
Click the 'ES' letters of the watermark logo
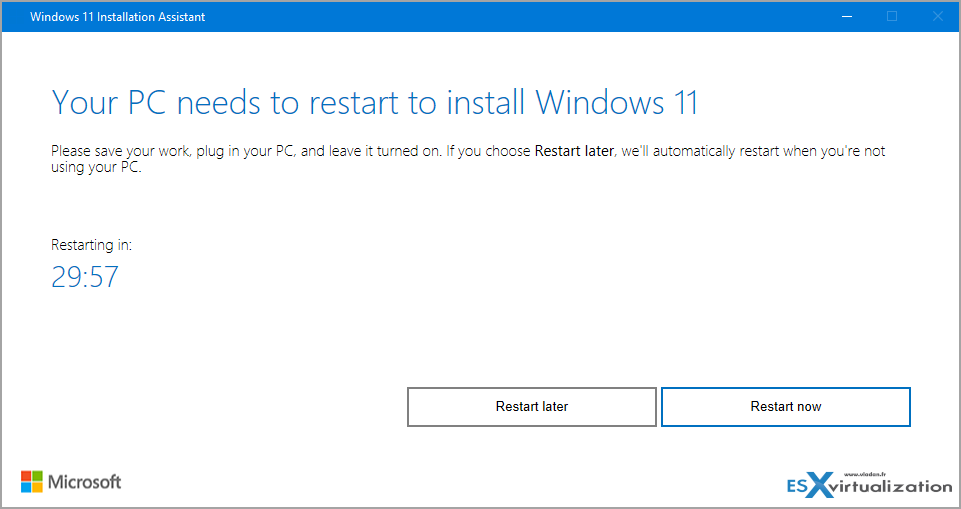[x=798, y=487]
